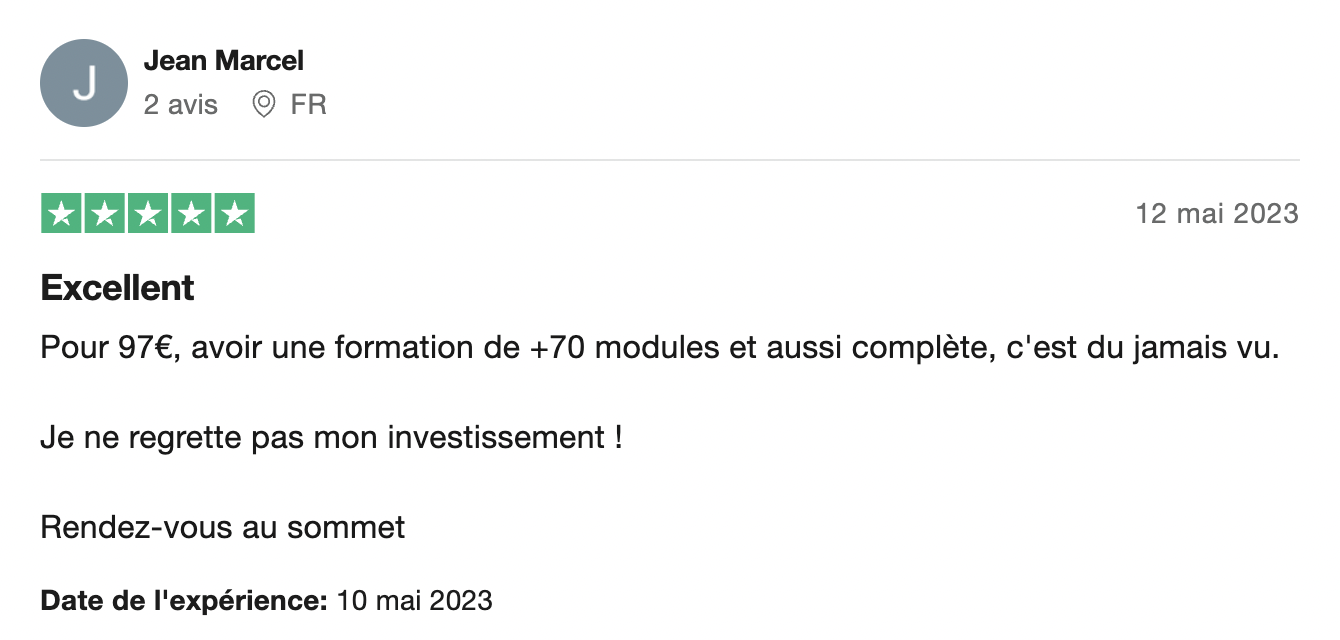Click the location pin icon

264,104
